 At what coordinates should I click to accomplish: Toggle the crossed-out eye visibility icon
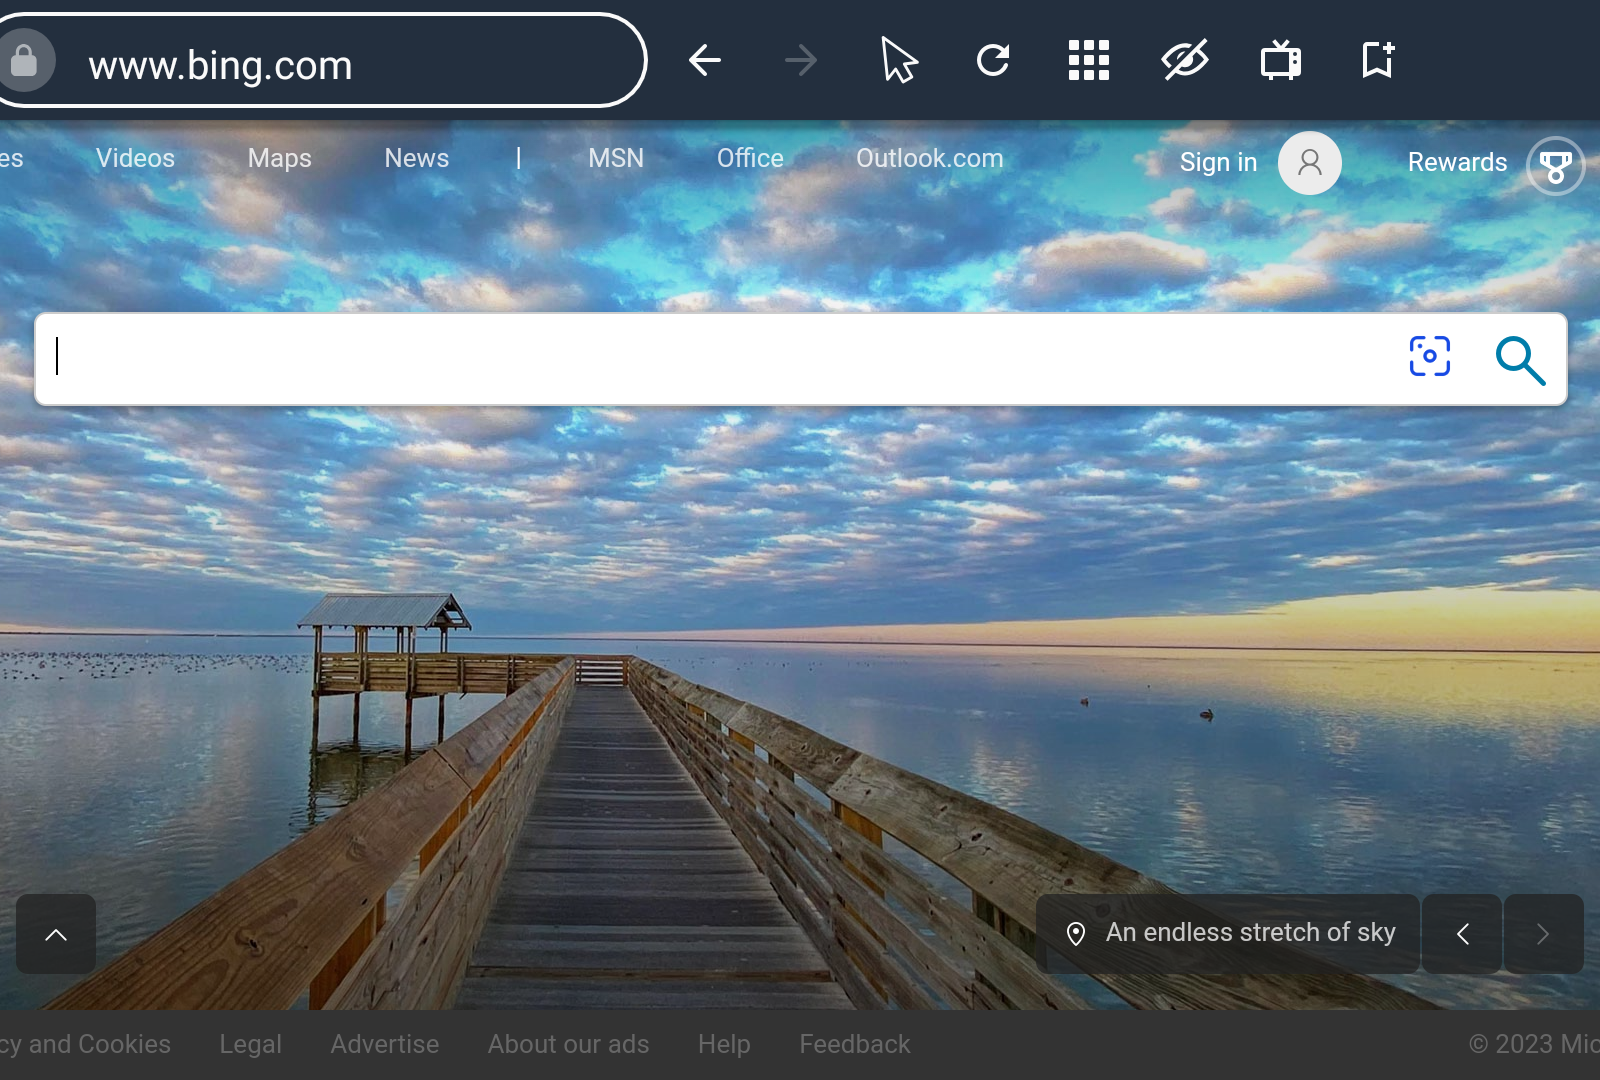click(x=1185, y=61)
